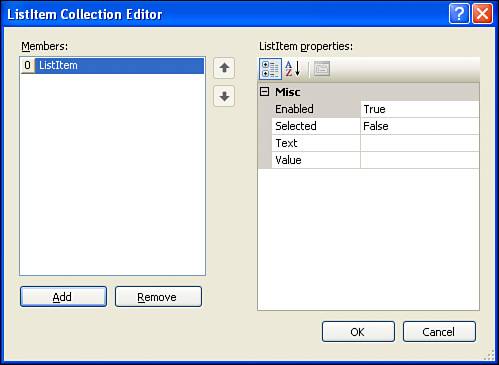This screenshot has width=499, height=365.
Task: Sort properties alphabetically with the A-Z icon
Action: pyautogui.click(x=293, y=69)
